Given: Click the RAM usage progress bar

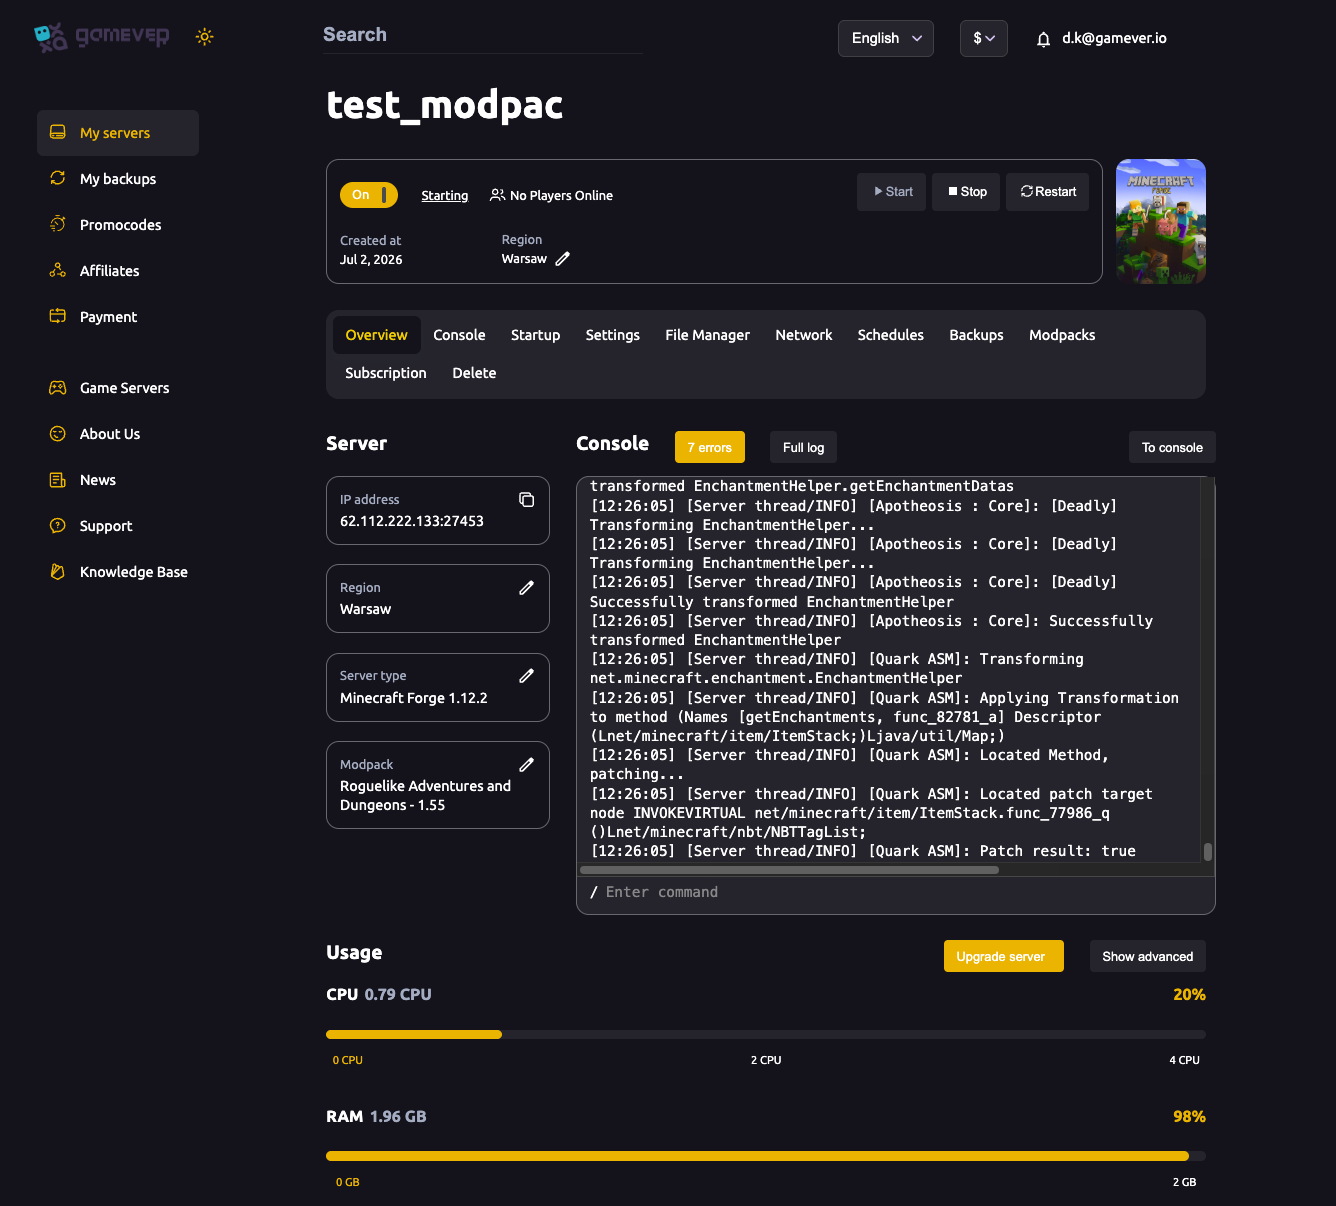Looking at the screenshot, I should pos(766,1156).
